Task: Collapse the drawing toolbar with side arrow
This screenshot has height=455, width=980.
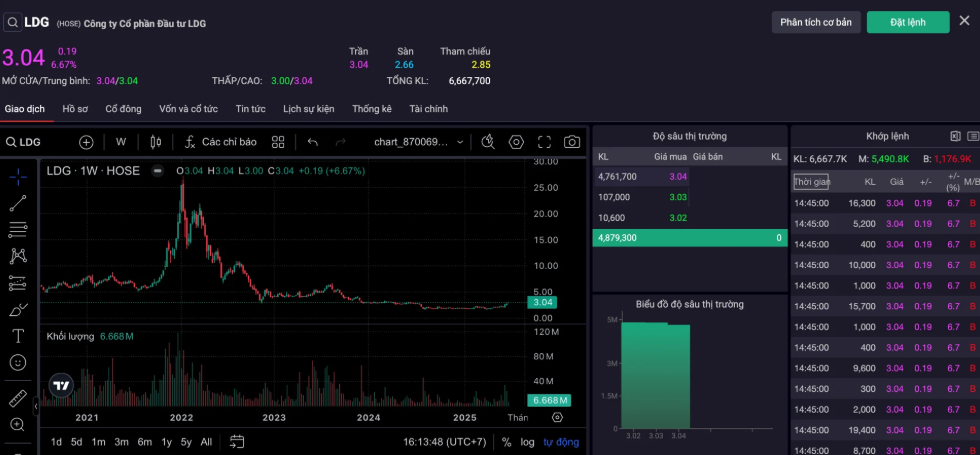Action: pyautogui.click(x=36, y=406)
